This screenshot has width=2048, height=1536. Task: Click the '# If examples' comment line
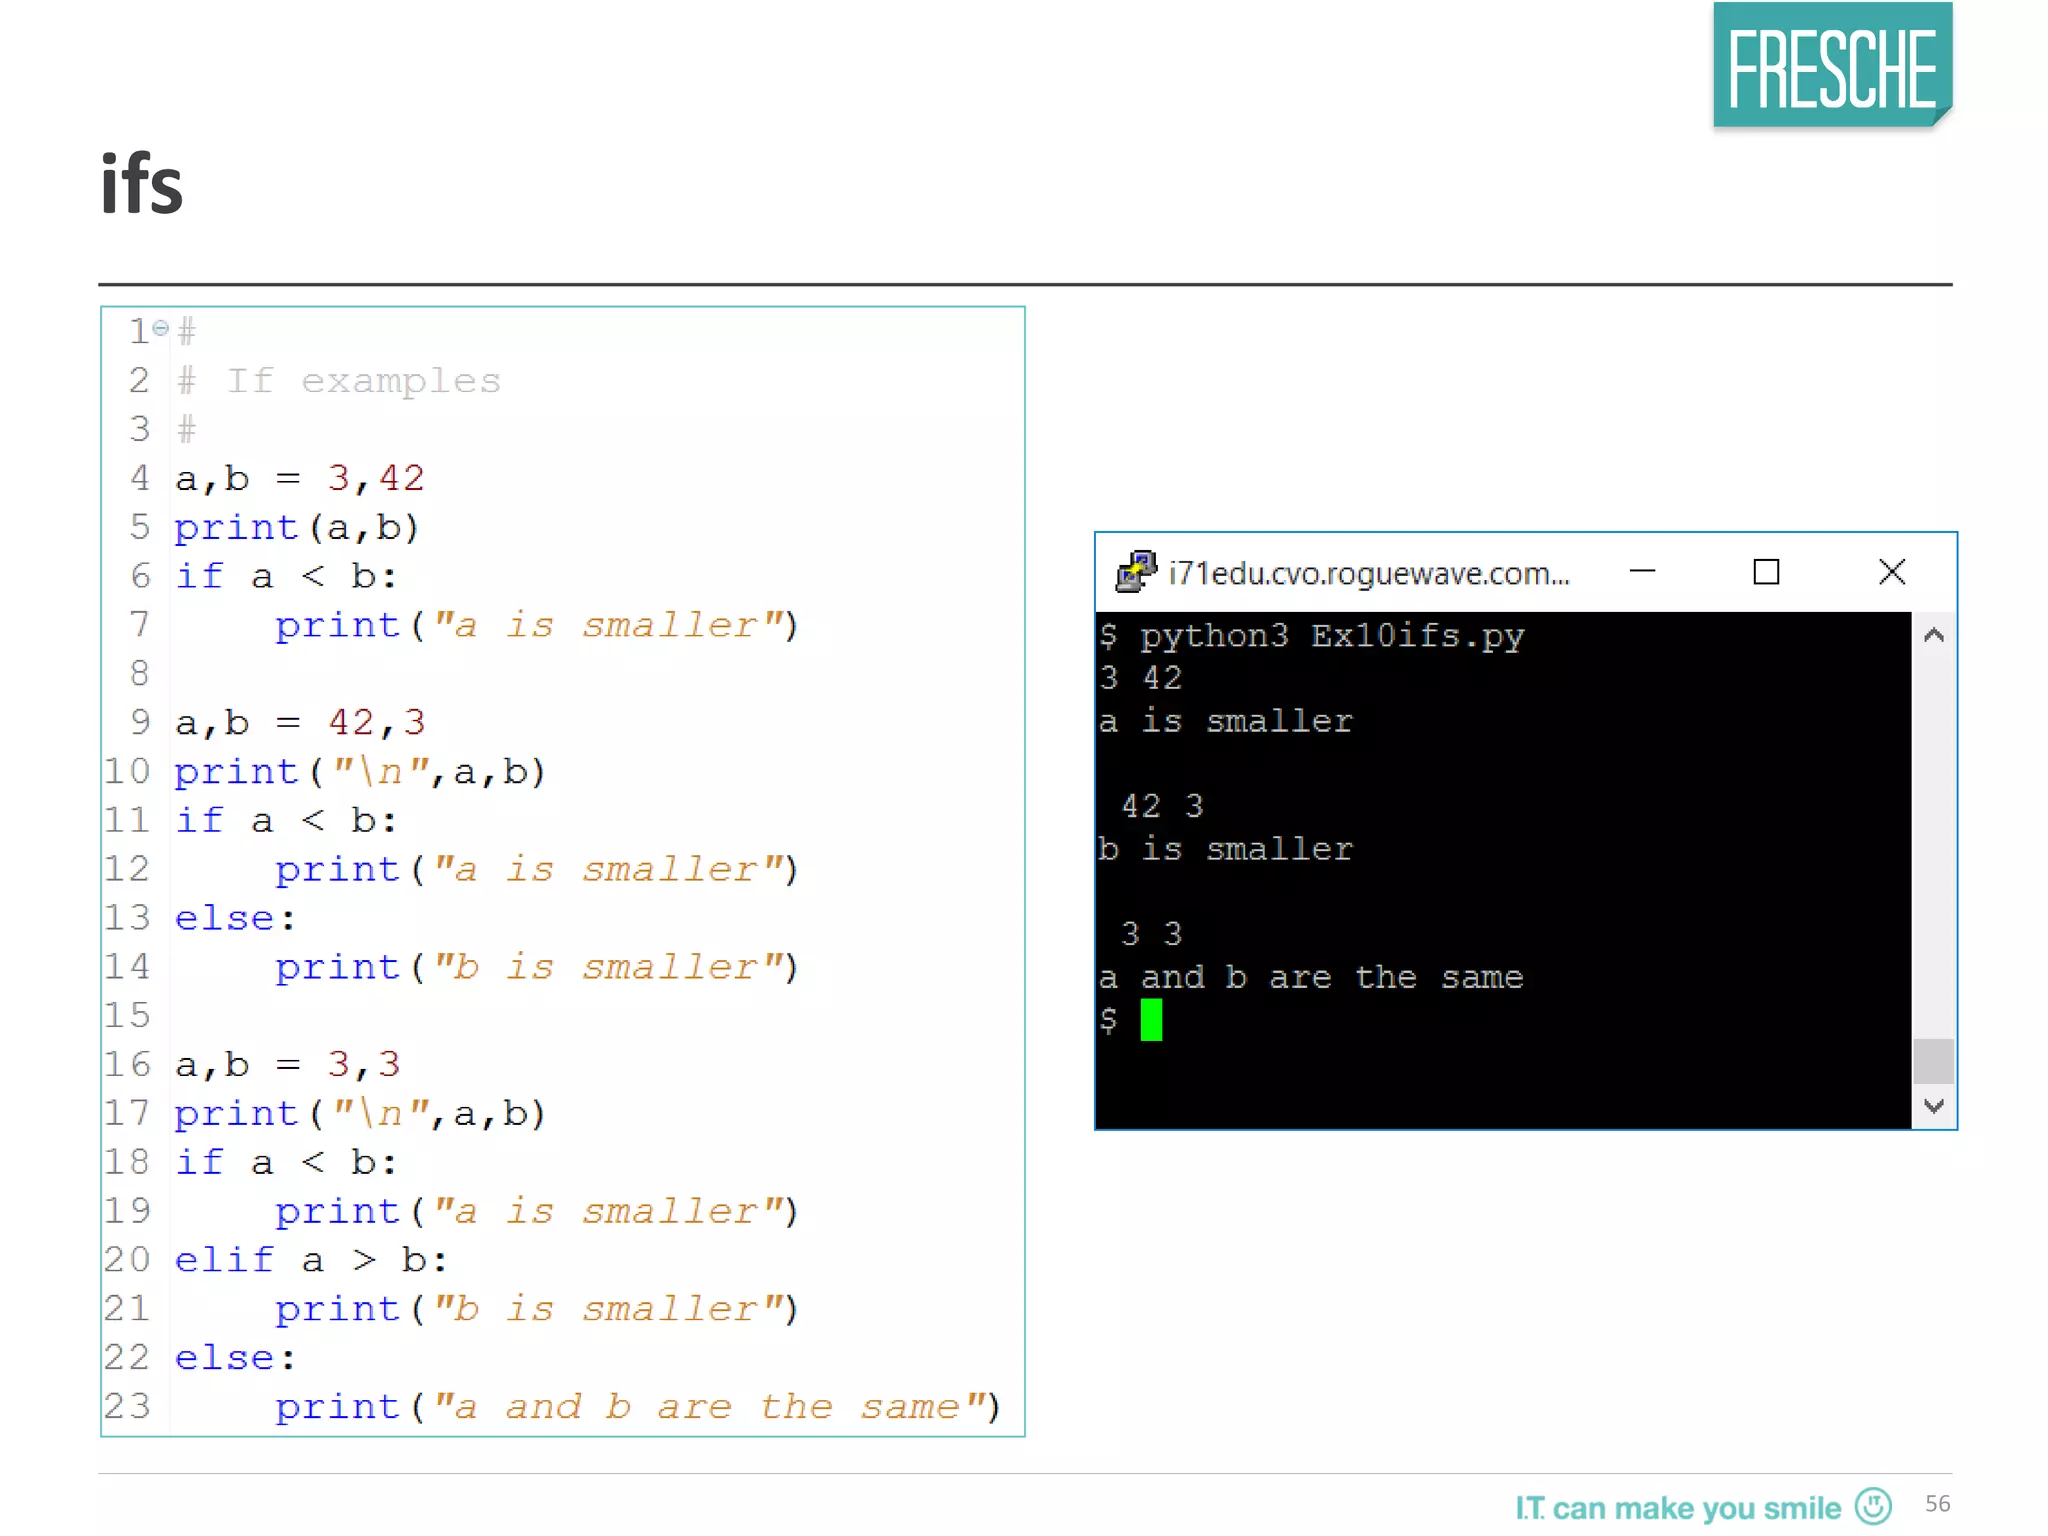(338, 380)
